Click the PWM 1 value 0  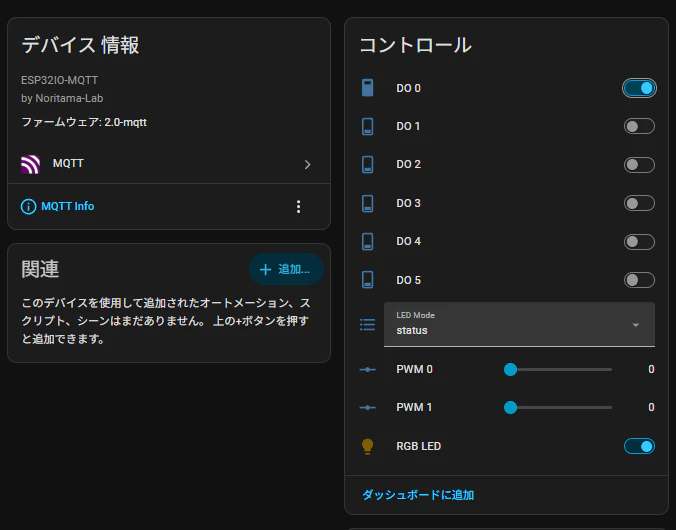[x=651, y=408]
